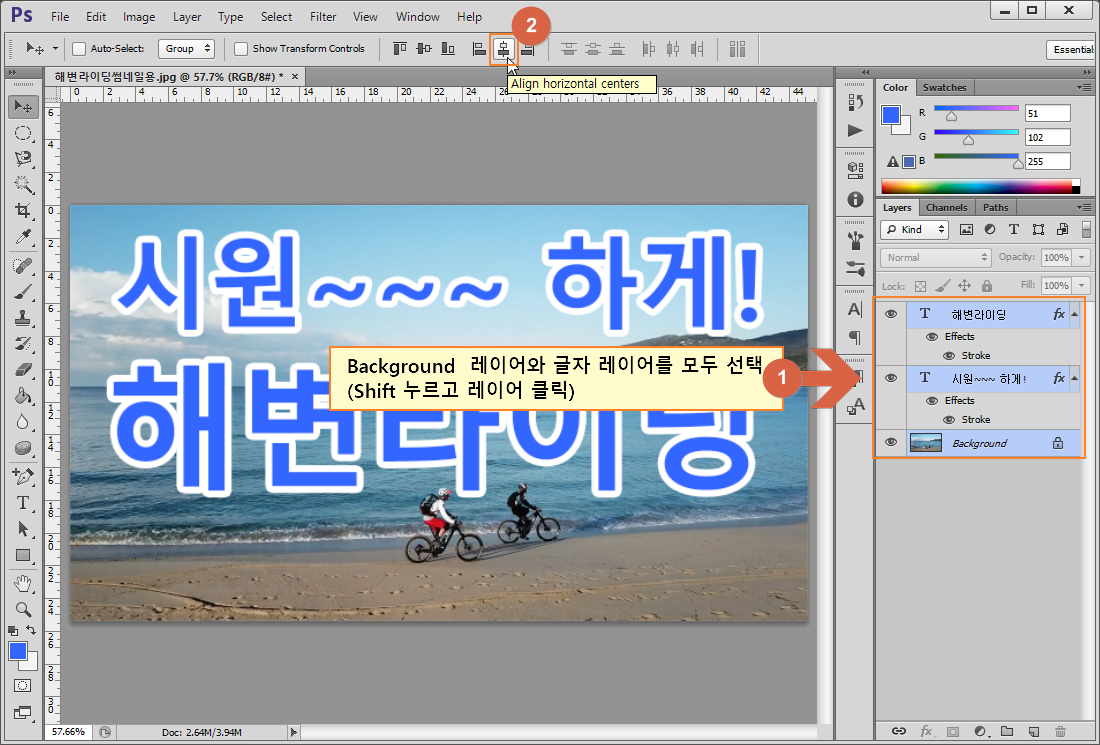Viewport: 1100px width, 745px height.
Task: Toggle Stroke visibility under 시원~~~ 하게! layer
Action: pos(948,420)
